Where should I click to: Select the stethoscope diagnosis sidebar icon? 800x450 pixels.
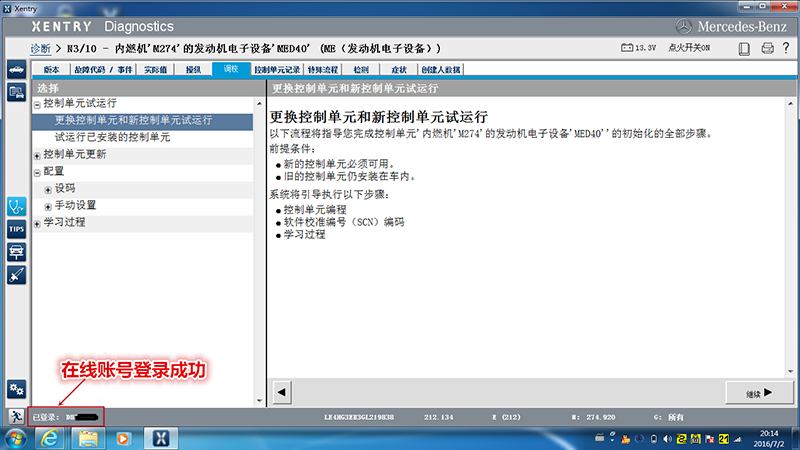coord(16,207)
